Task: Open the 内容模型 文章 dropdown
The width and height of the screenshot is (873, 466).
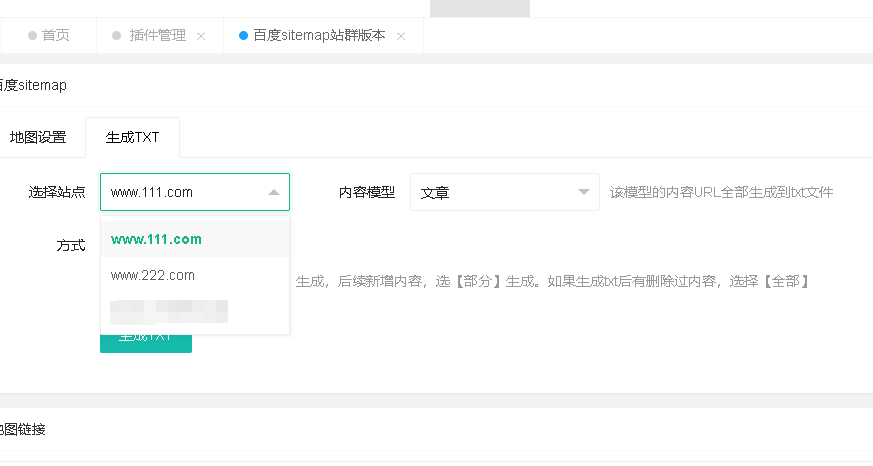Action: [x=504, y=192]
